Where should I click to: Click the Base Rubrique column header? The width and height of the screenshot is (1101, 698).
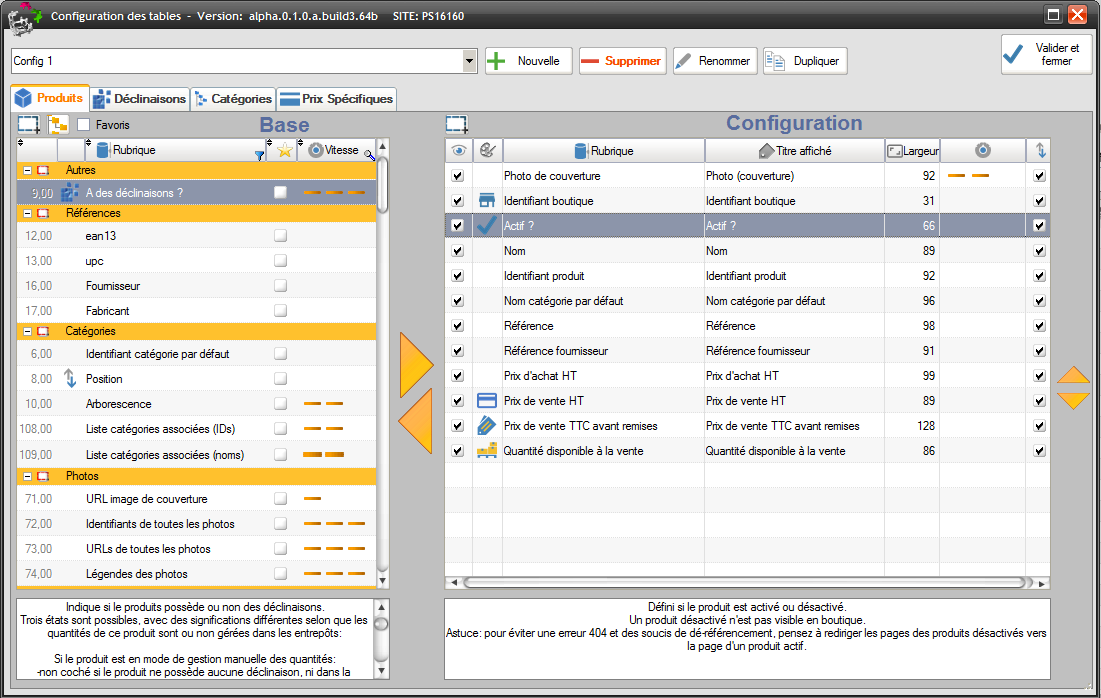176,150
